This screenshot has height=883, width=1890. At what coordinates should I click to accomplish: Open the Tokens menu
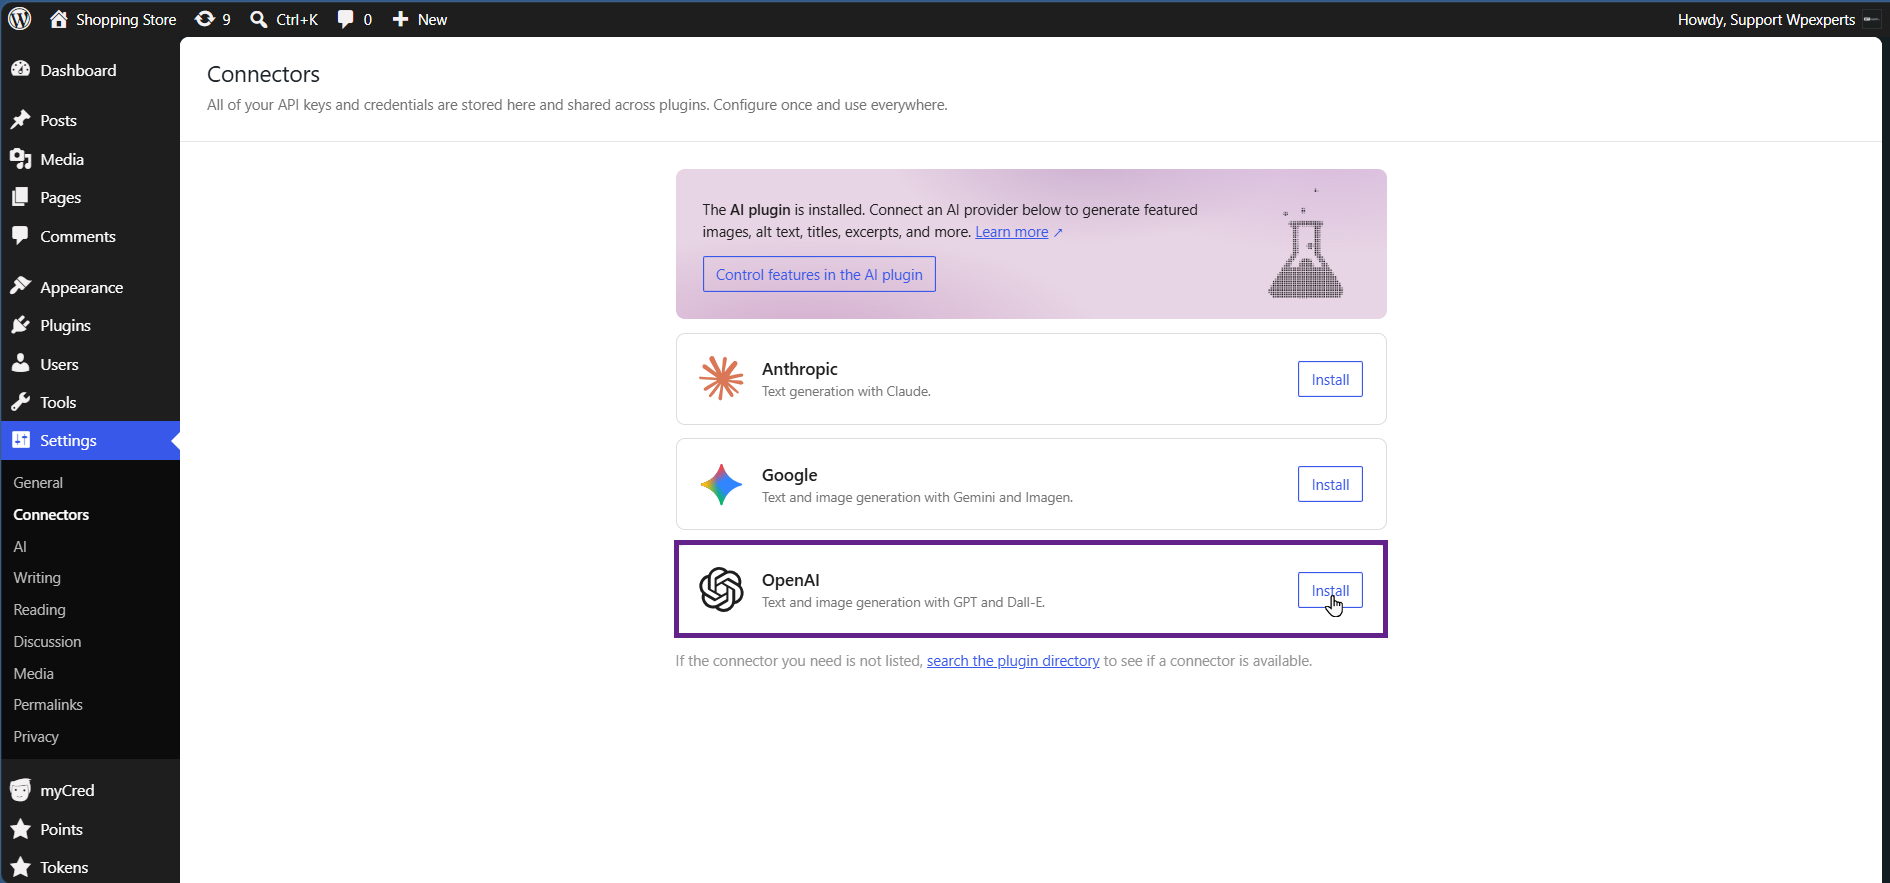point(90,867)
